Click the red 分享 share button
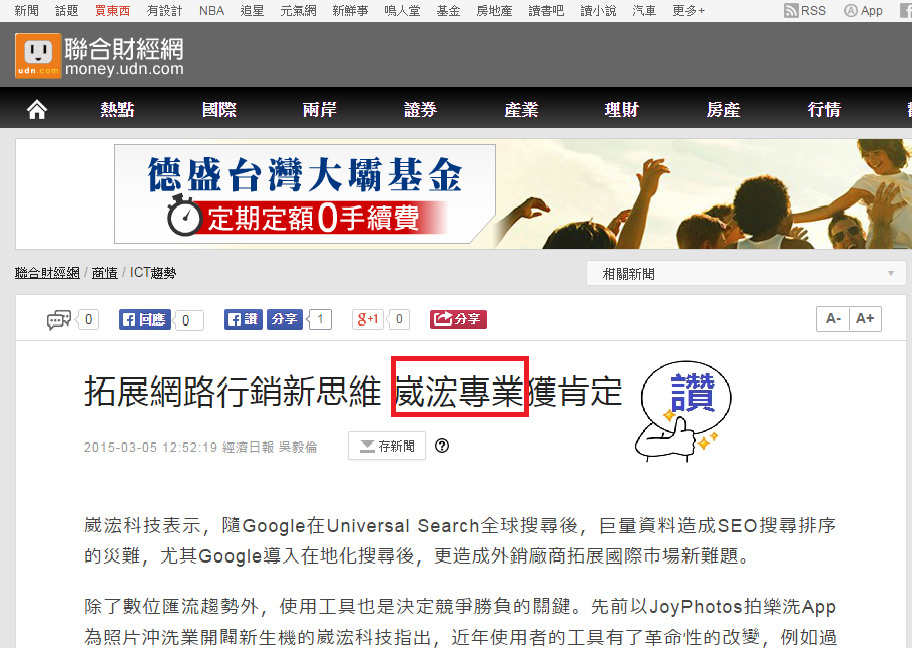This screenshot has width=912, height=648. (458, 319)
